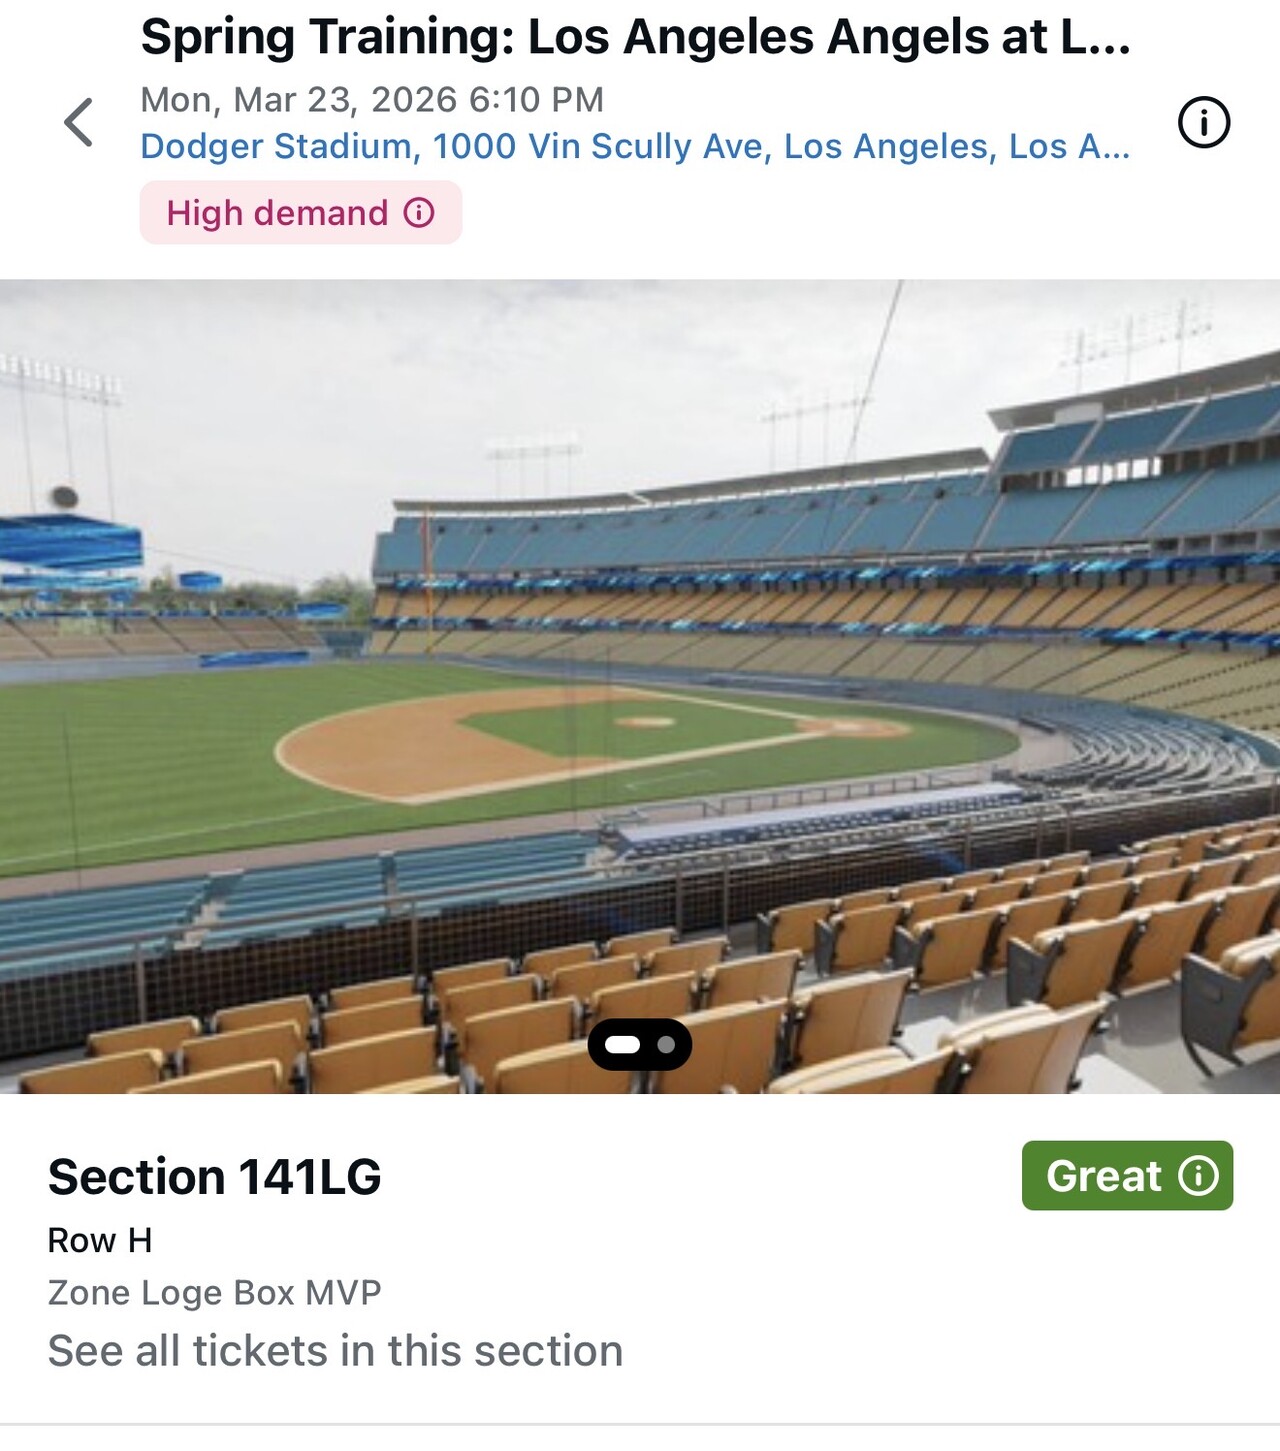Tap the Great deal rating label
Viewport: 1280px width, 1451px height.
click(1103, 1176)
